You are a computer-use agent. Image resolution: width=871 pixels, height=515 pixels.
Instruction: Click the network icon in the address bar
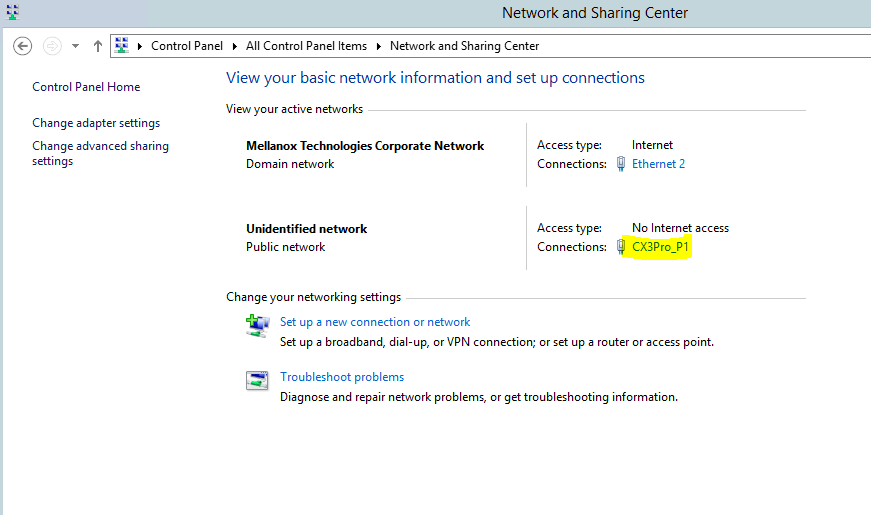click(x=122, y=46)
